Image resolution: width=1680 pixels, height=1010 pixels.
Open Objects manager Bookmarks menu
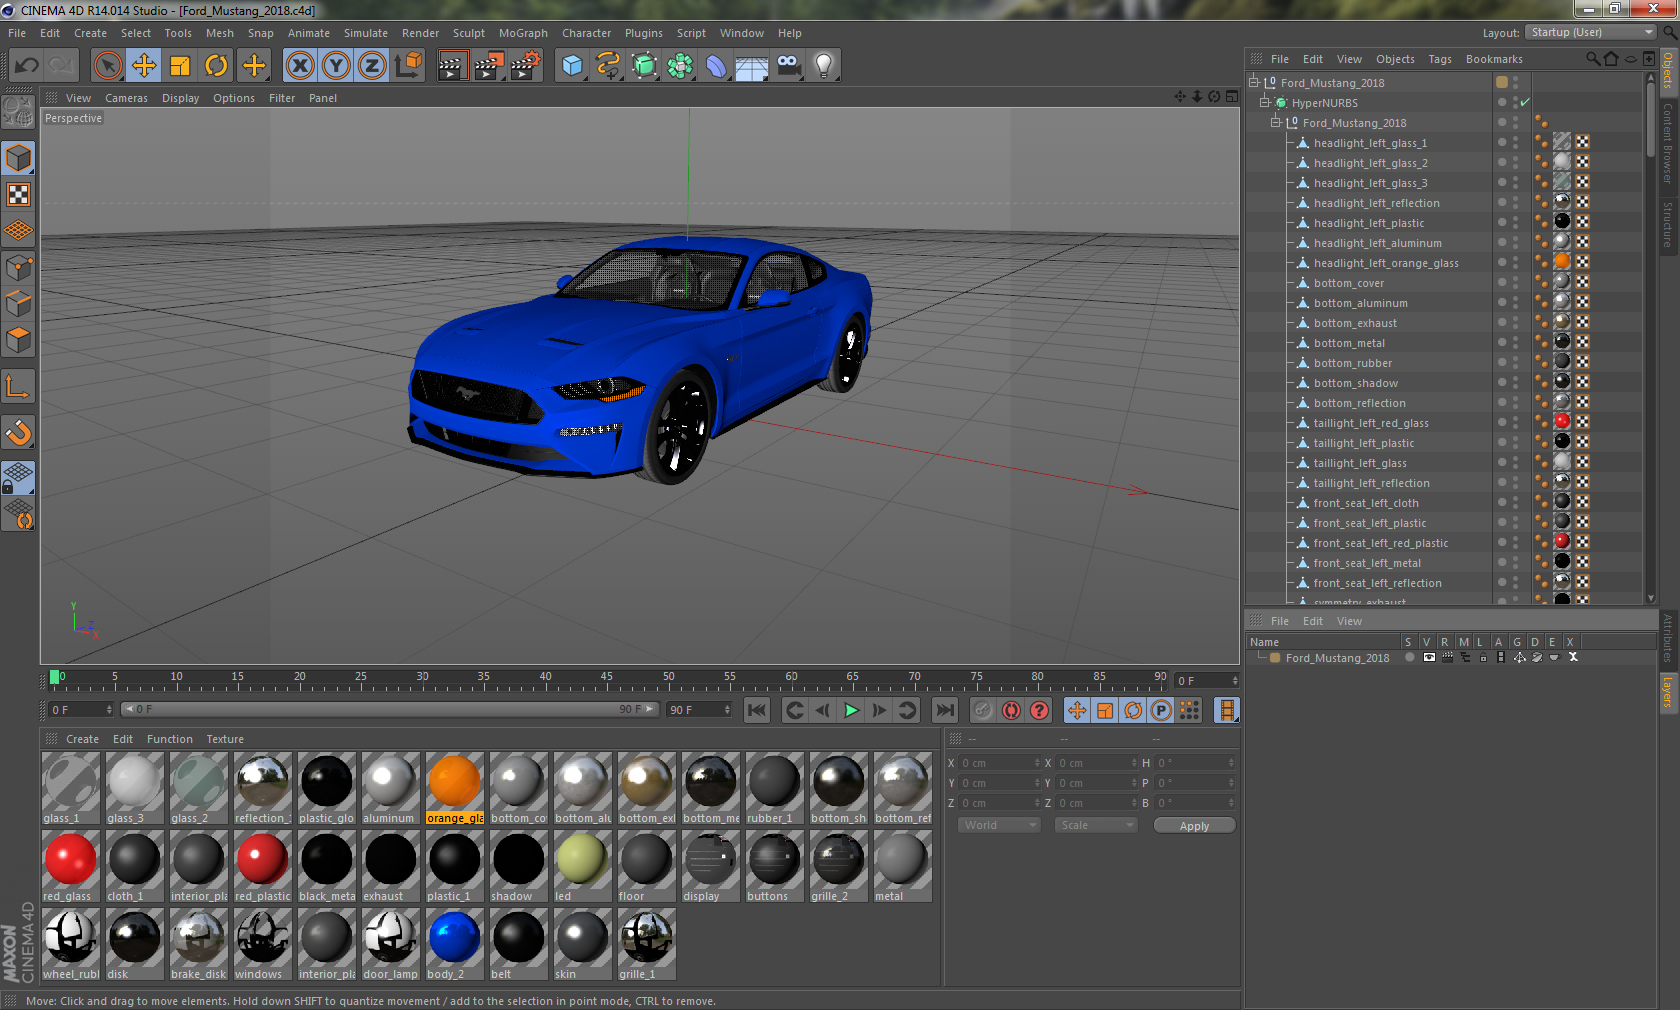coord(1494,59)
